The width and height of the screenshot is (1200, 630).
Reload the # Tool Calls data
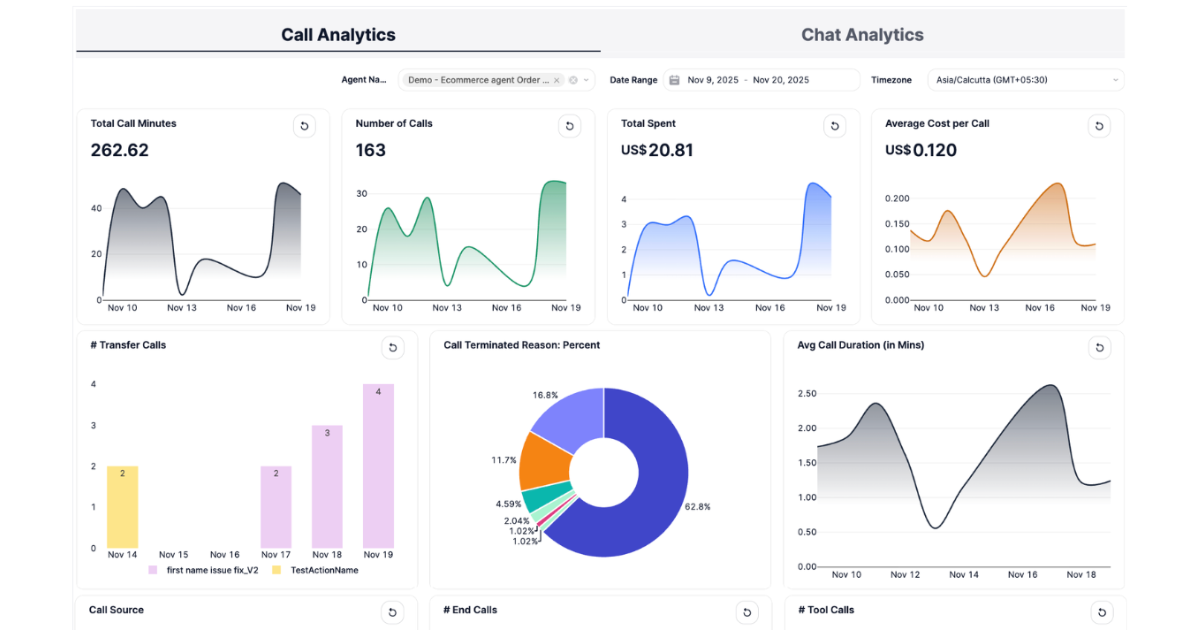click(x=1102, y=612)
